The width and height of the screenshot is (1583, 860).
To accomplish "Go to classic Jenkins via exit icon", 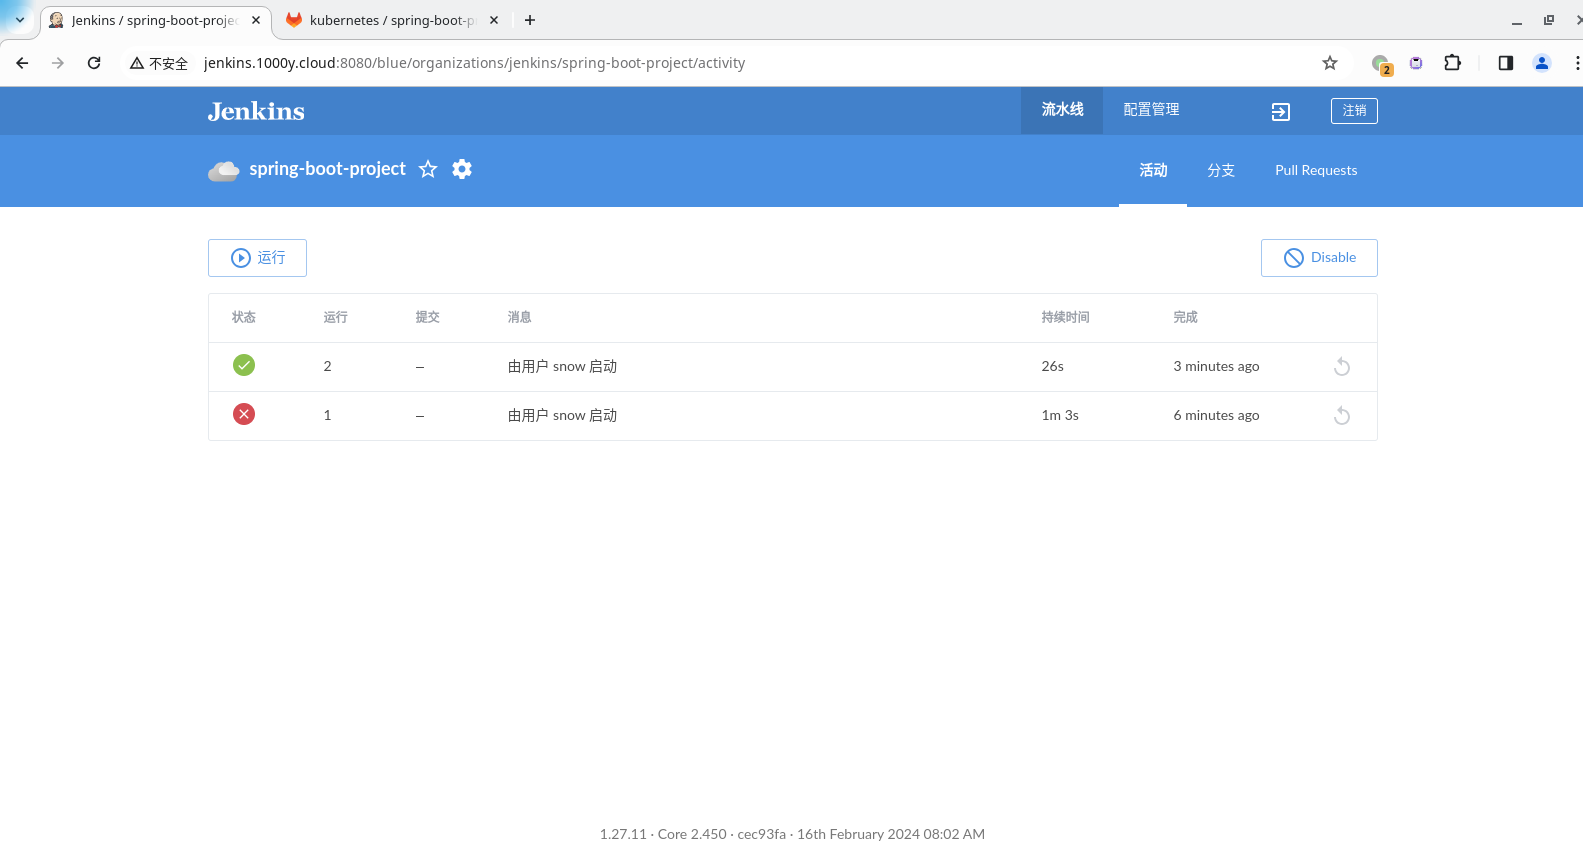I will click(1281, 112).
